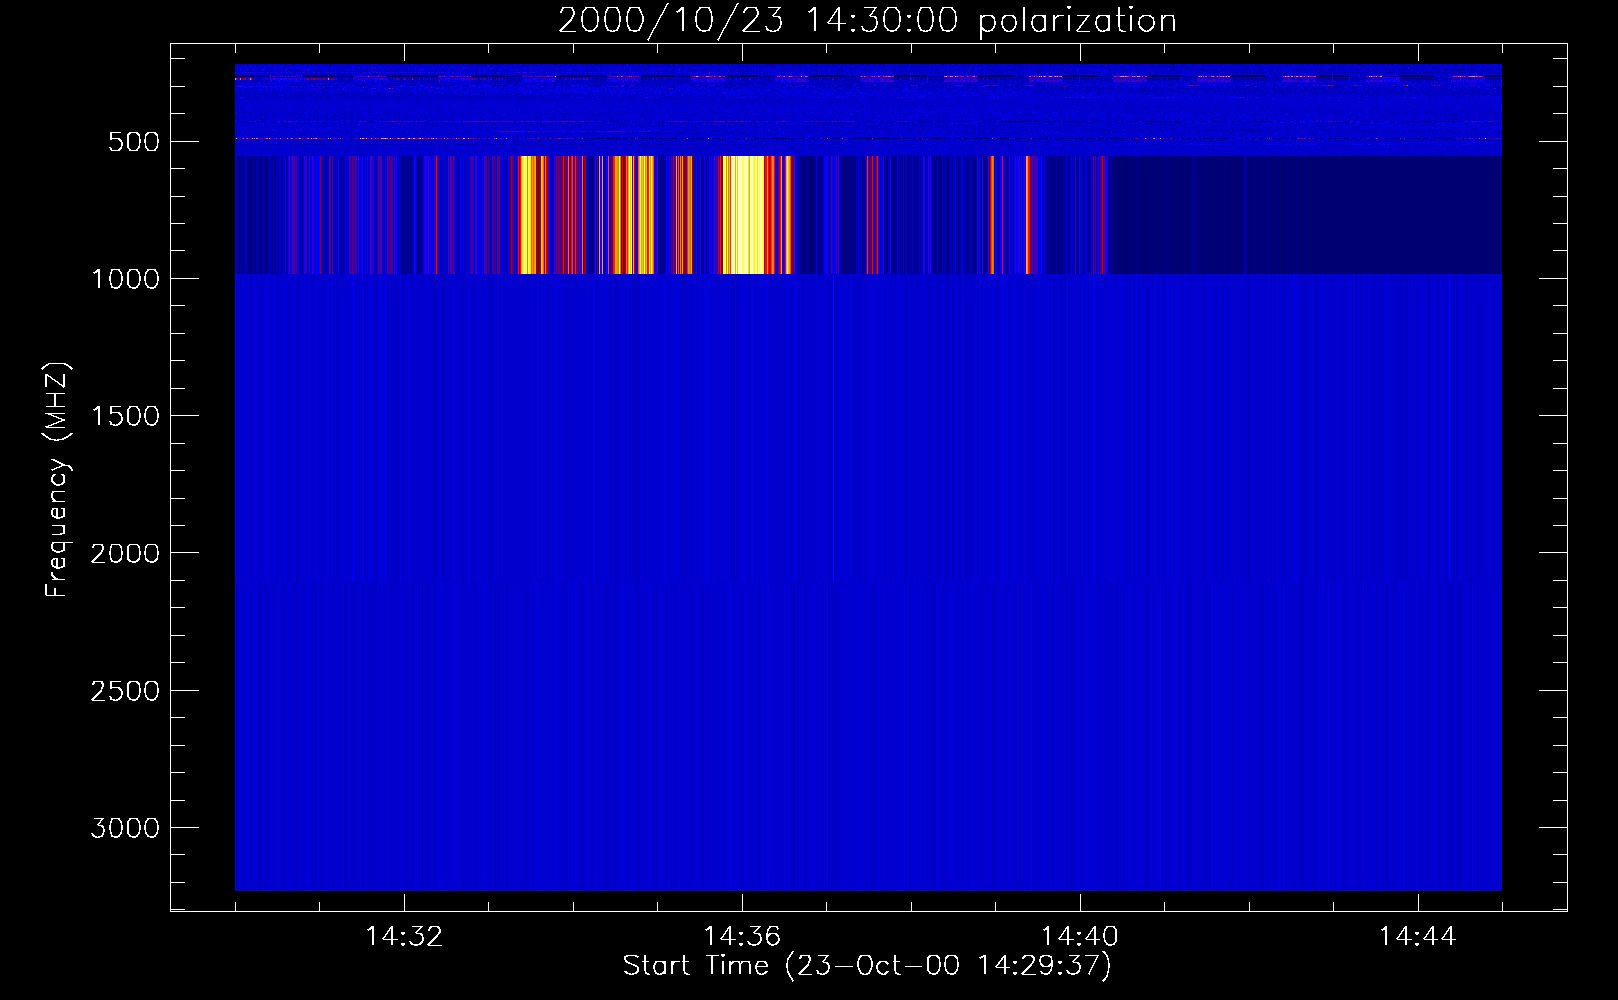Screen dimensions: 1618x1000
Task: Click the yellow burst band near 14:33:30
Action: (531, 215)
